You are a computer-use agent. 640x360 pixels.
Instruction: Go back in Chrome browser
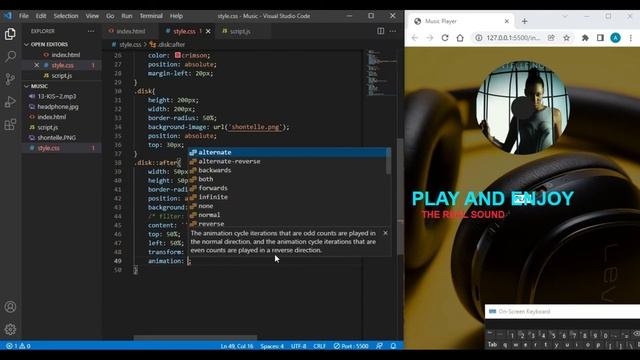(x=415, y=38)
